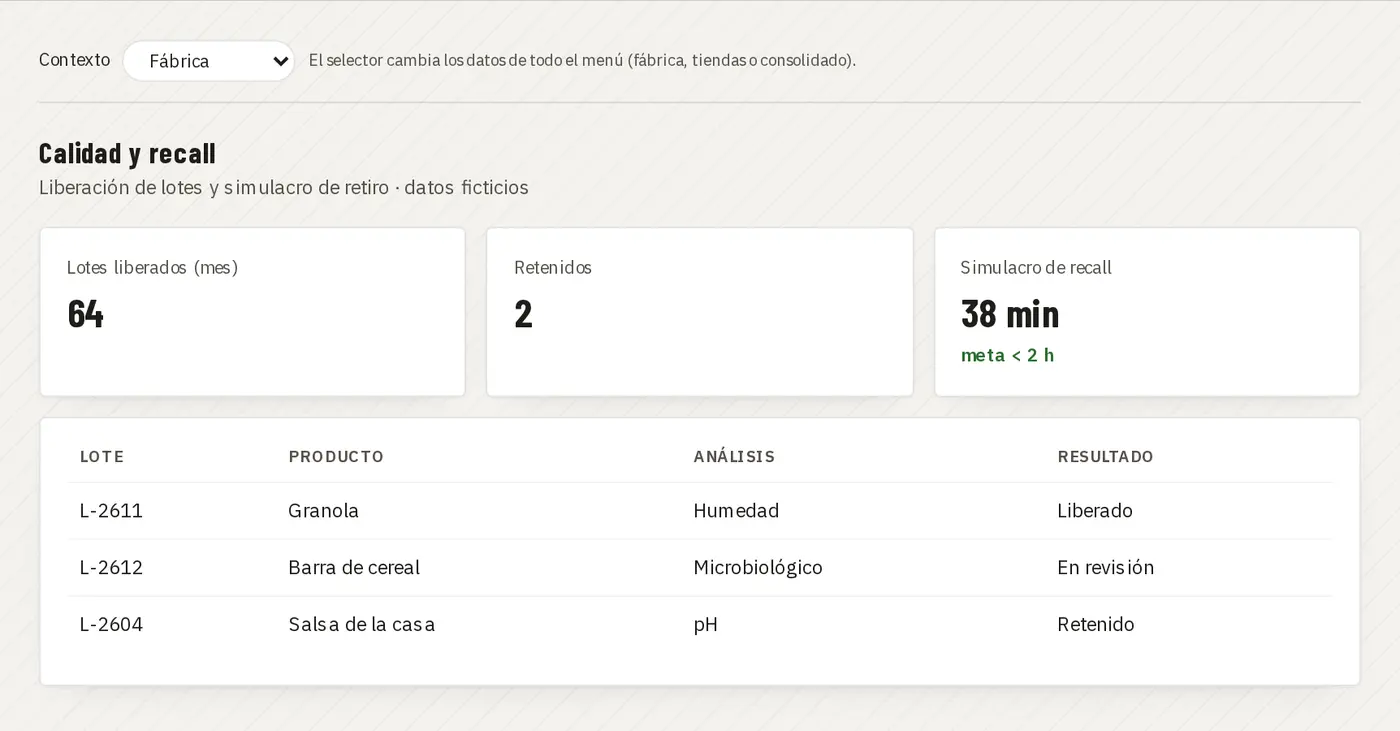Click the RESULTADO column header
Screen dimensions: 1400x731
1105,456
